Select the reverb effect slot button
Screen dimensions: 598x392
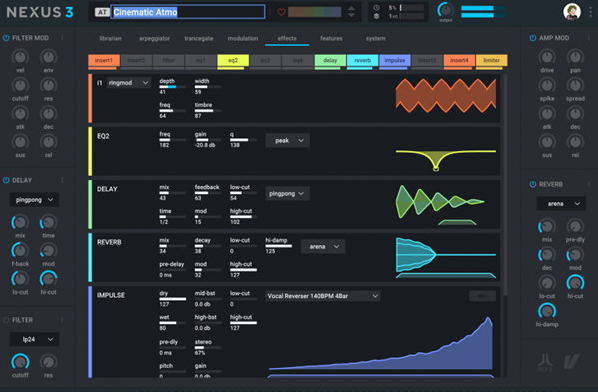(362, 61)
